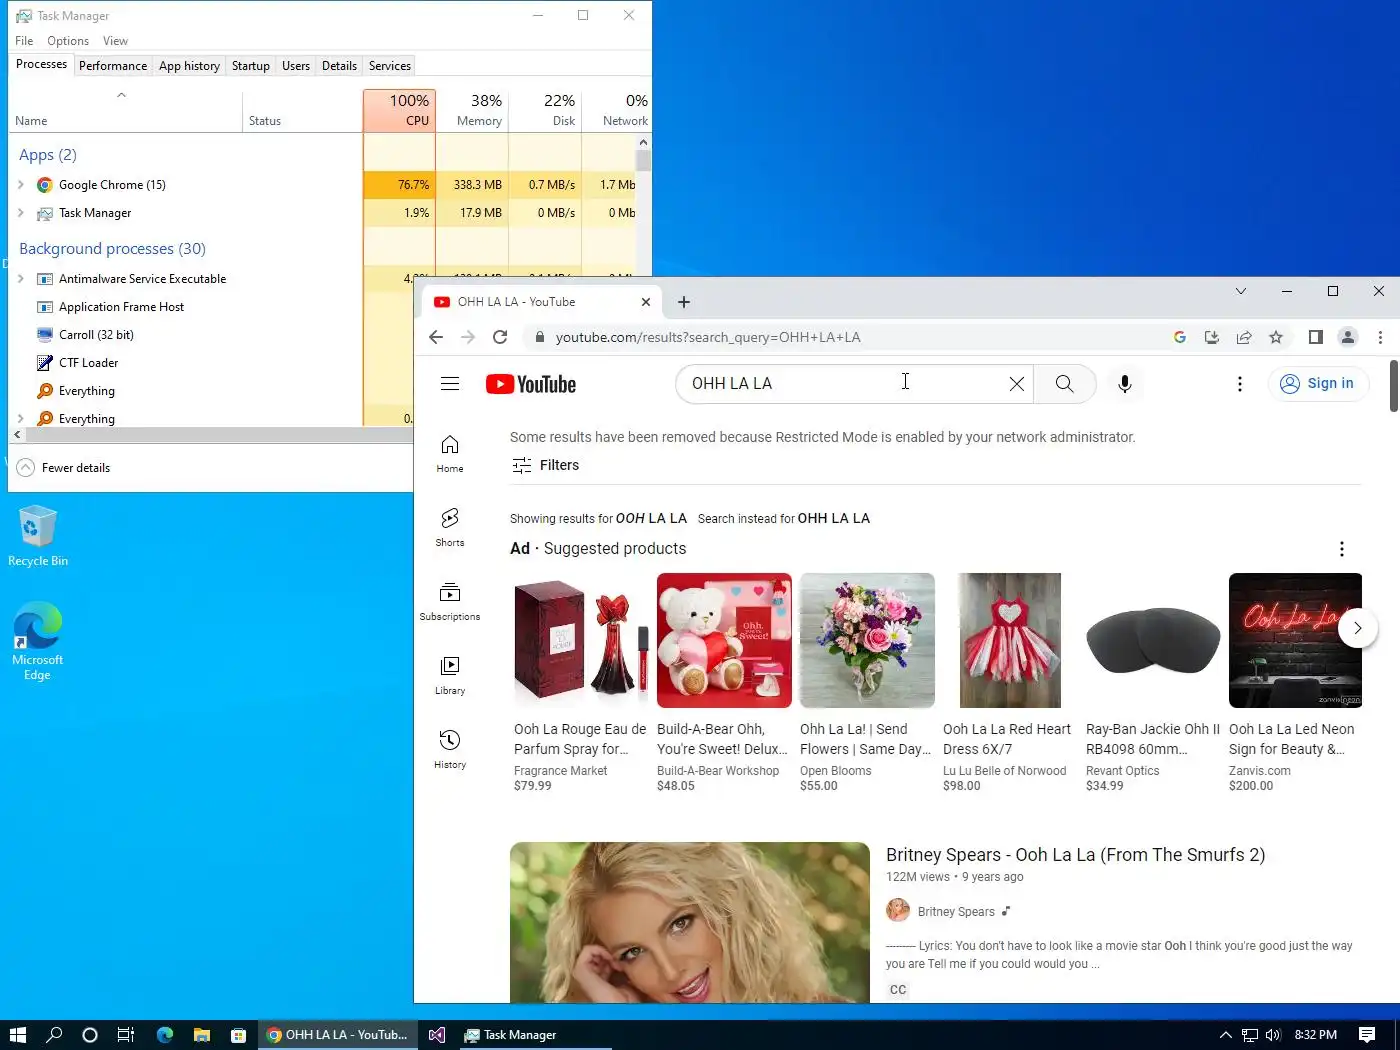Click the YouTube page vertical scrollbar

tap(1393, 386)
